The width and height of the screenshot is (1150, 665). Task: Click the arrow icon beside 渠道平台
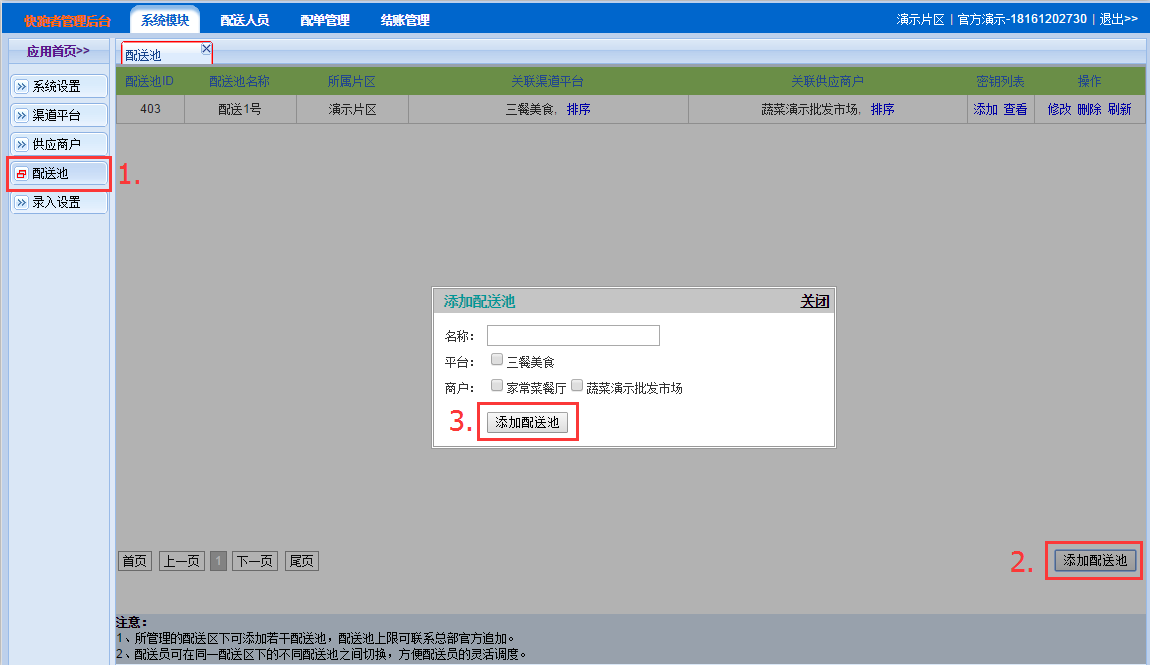pyautogui.click(x=22, y=116)
